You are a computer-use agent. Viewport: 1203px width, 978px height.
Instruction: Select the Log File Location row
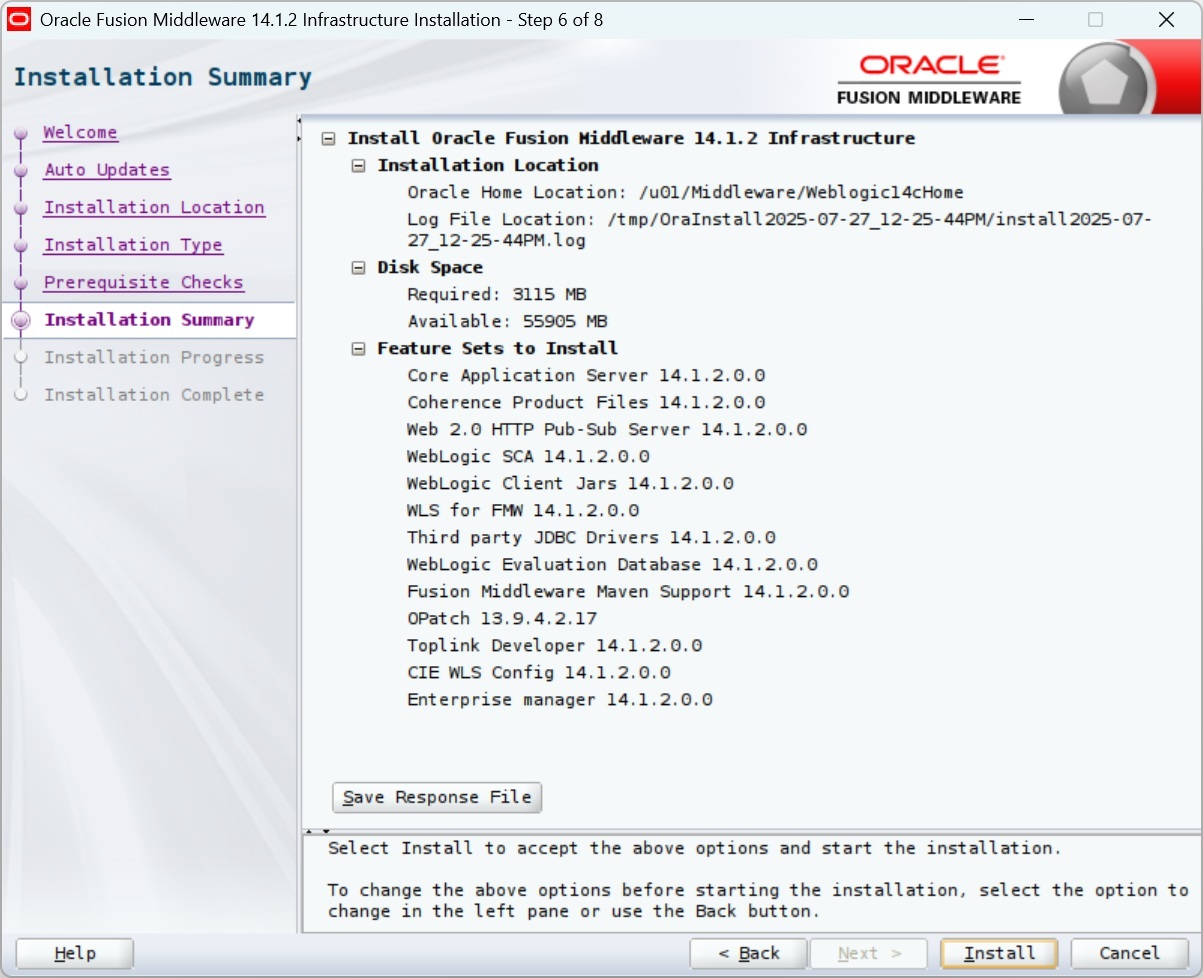779,230
